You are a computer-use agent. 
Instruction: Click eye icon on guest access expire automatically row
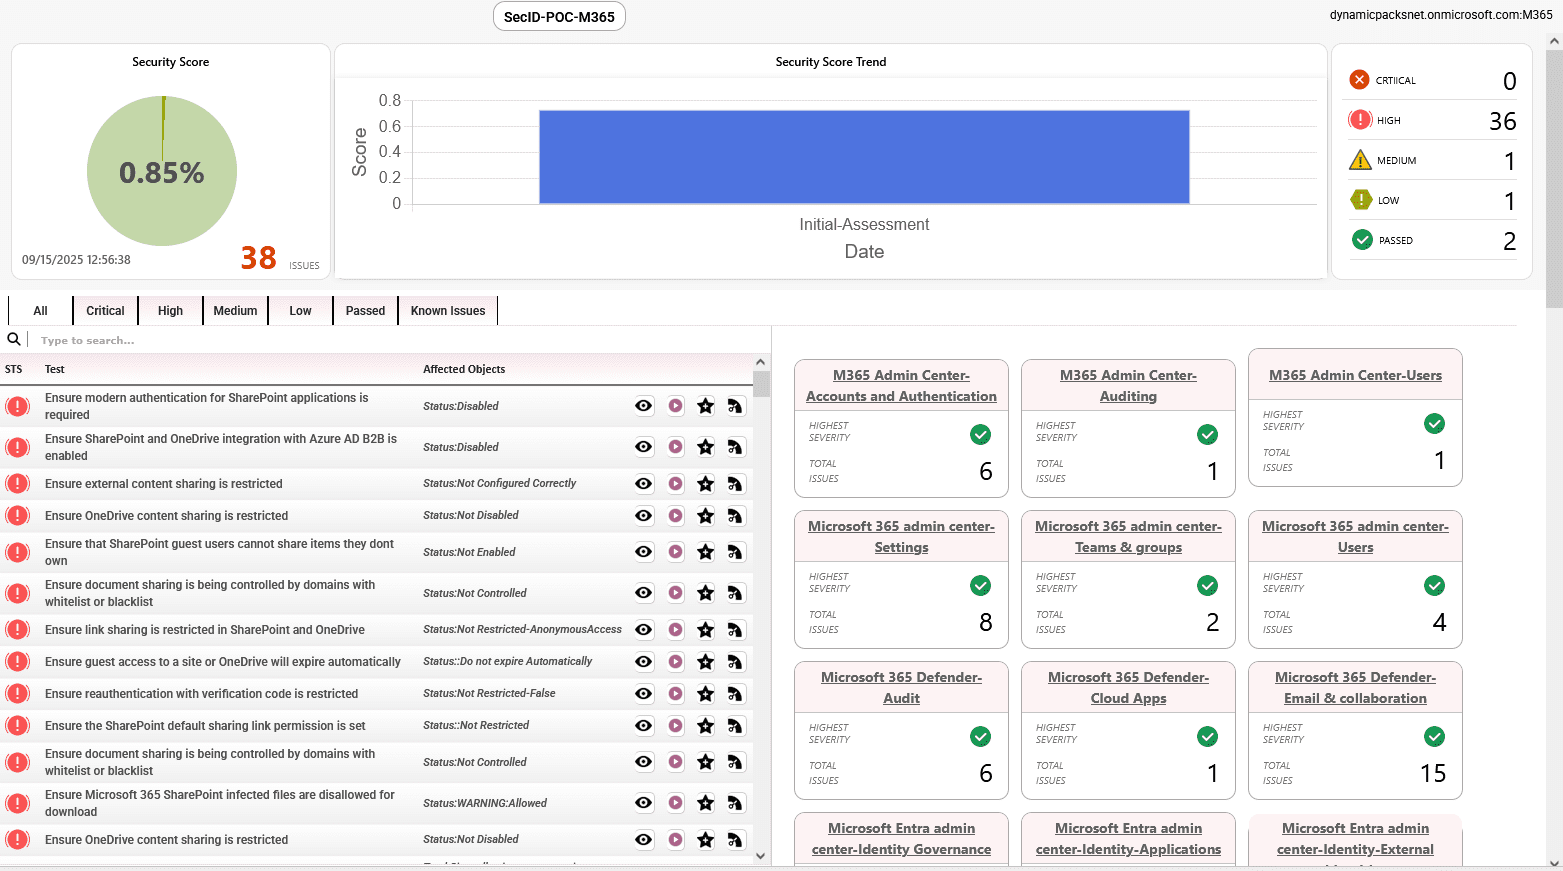point(644,662)
